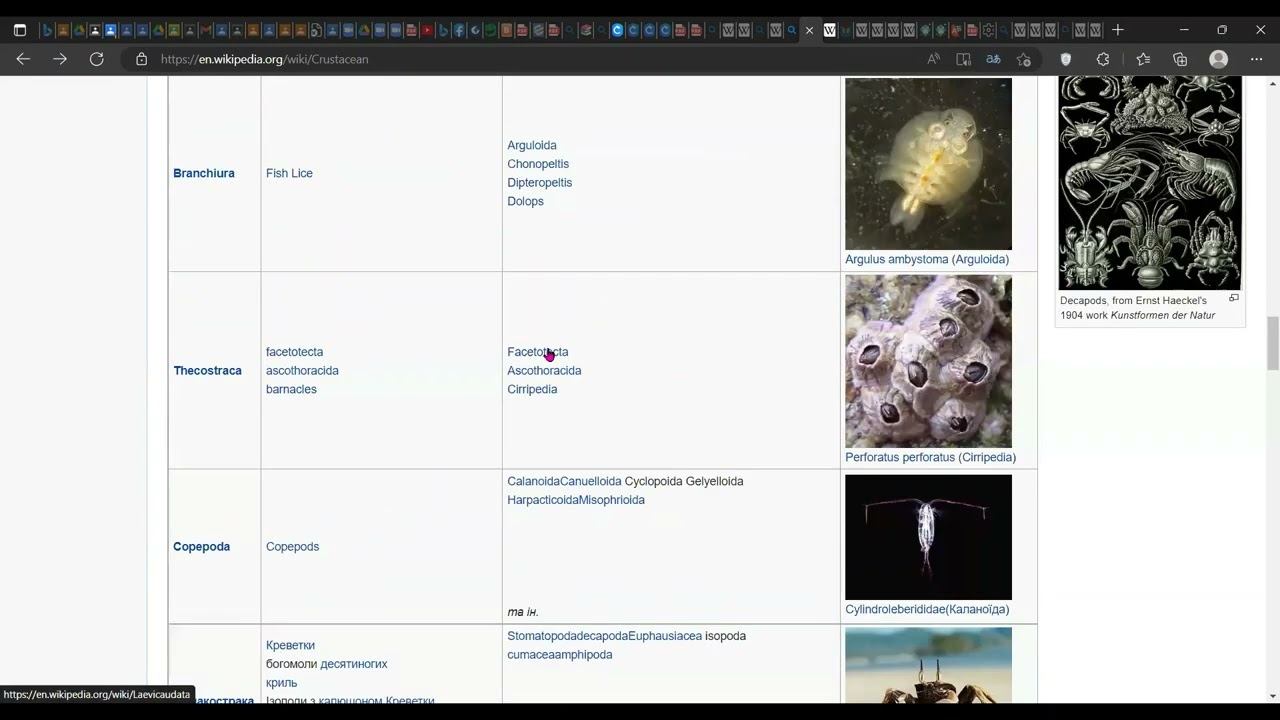1280x720 pixels.
Task: Open the capitalized Ascothoracida order link
Action: coord(544,370)
